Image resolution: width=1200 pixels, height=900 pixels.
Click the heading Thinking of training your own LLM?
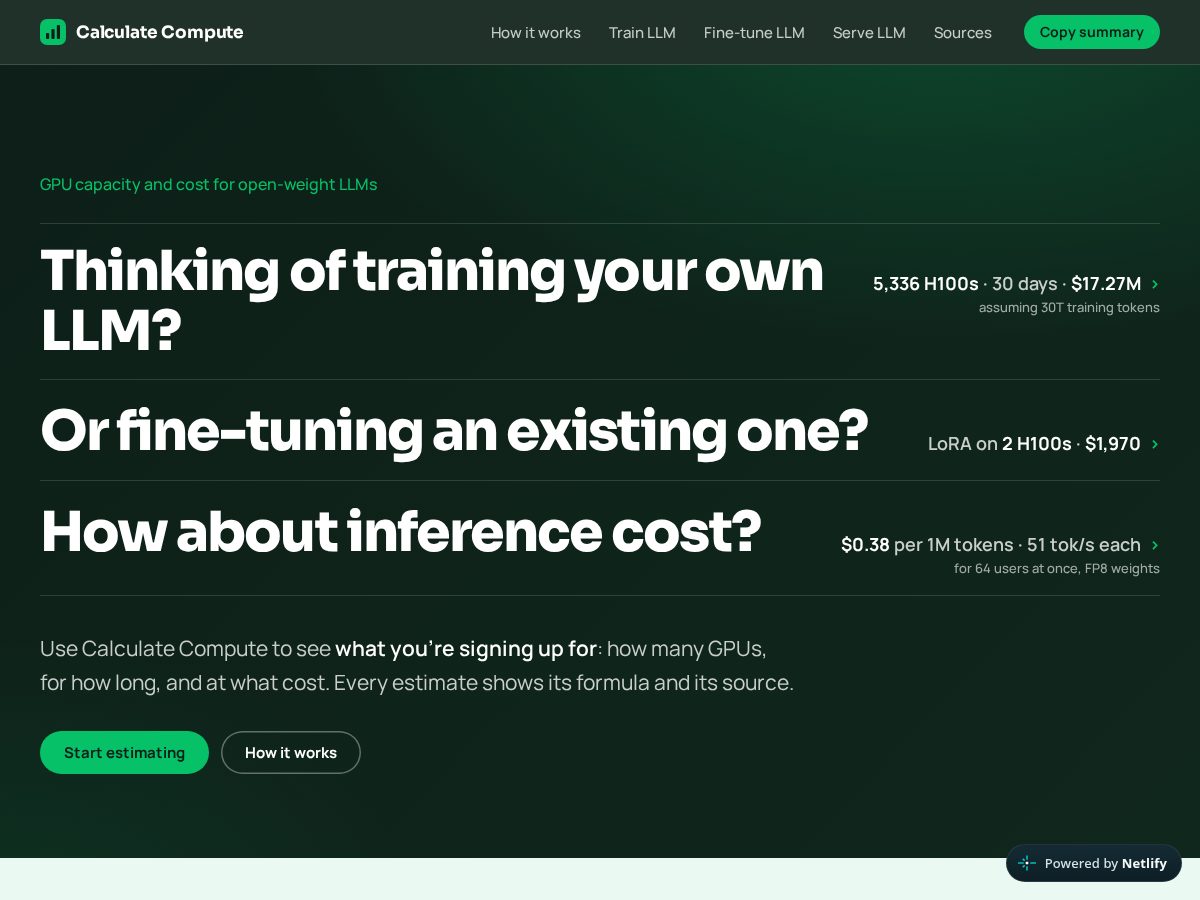click(x=432, y=300)
